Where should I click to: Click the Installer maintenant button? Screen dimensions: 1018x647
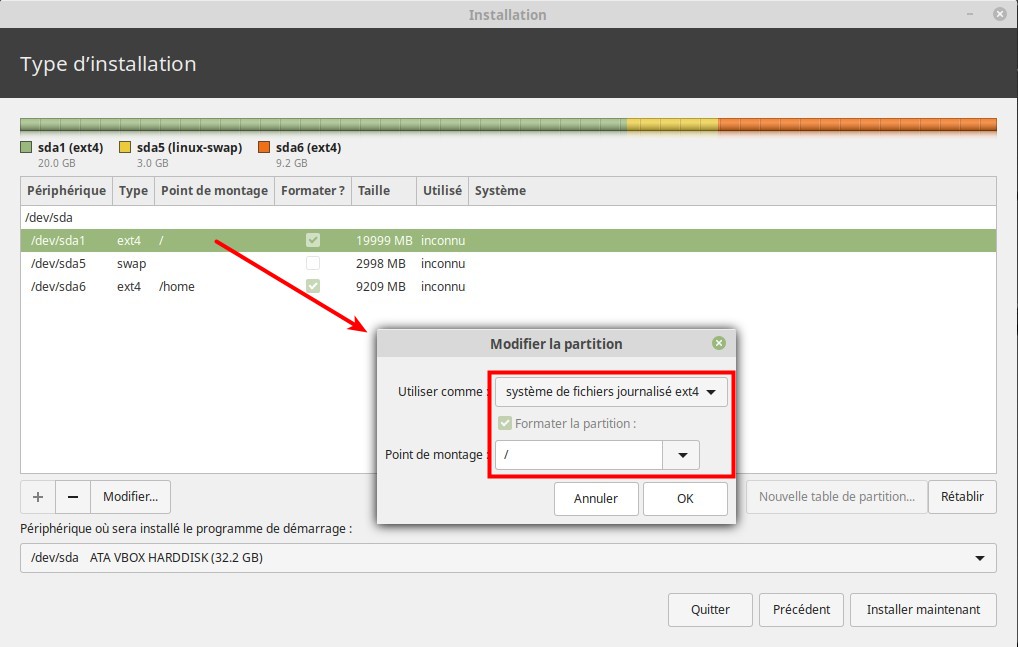[923, 609]
